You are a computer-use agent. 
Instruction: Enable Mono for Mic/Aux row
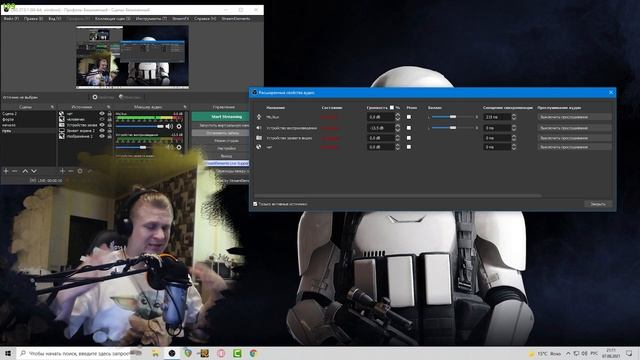pyautogui.click(x=409, y=117)
